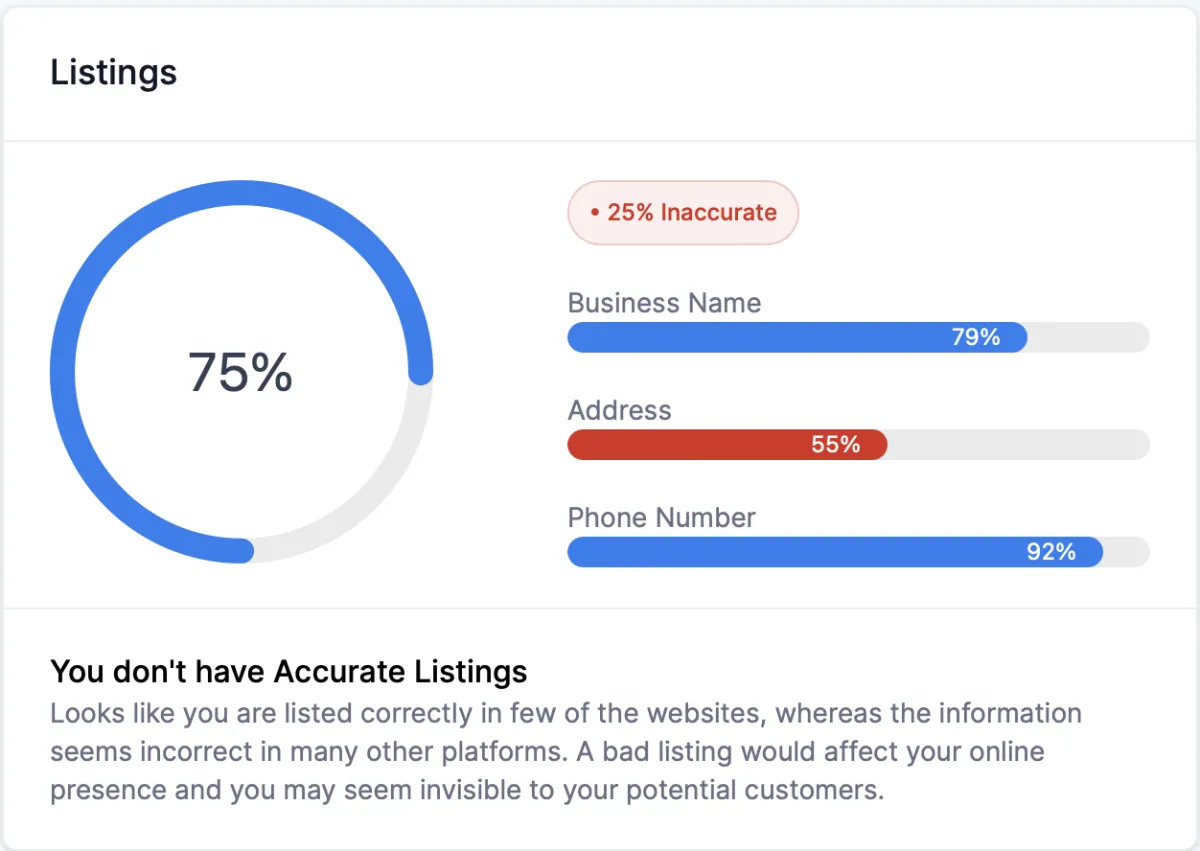Image resolution: width=1200 pixels, height=851 pixels.
Task: Click the gray remainder of the Address bar
Action: (1018, 444)
